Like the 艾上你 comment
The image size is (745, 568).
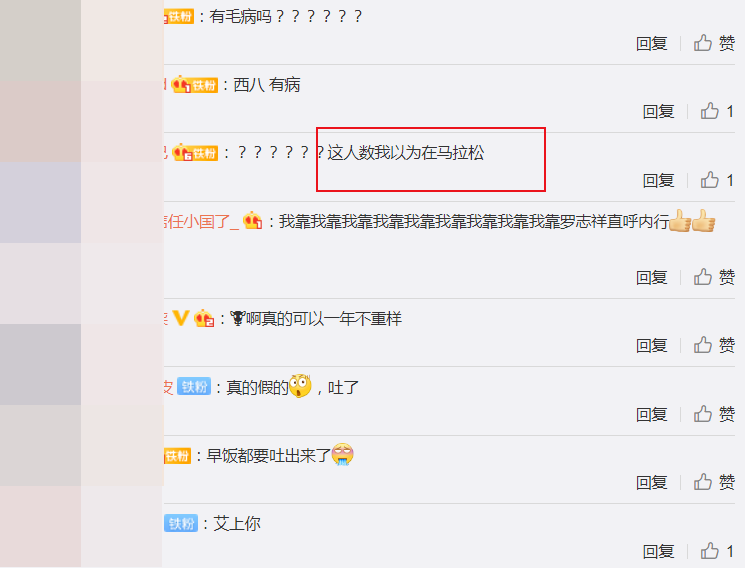pyautogui.click(x=717, y=551)
